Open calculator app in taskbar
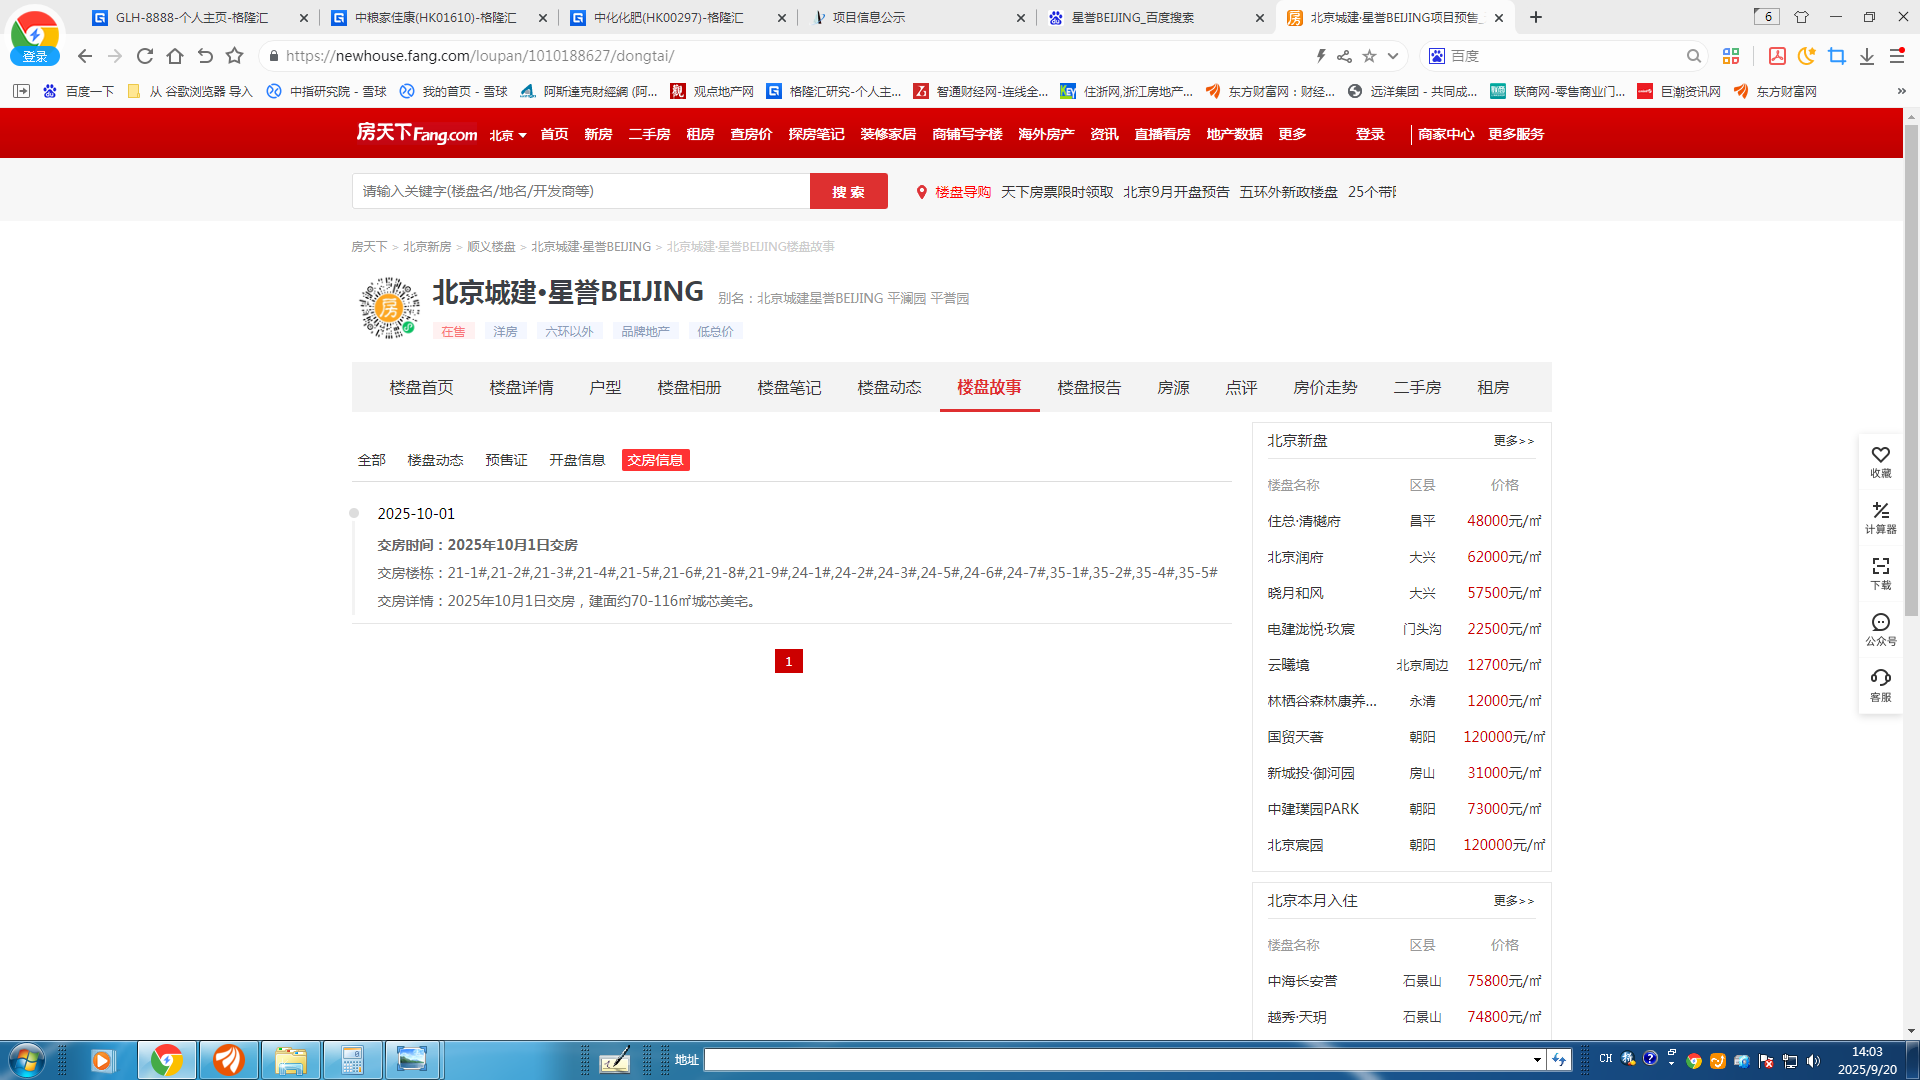The image size is (1920, 1080). coord(352,1060)
